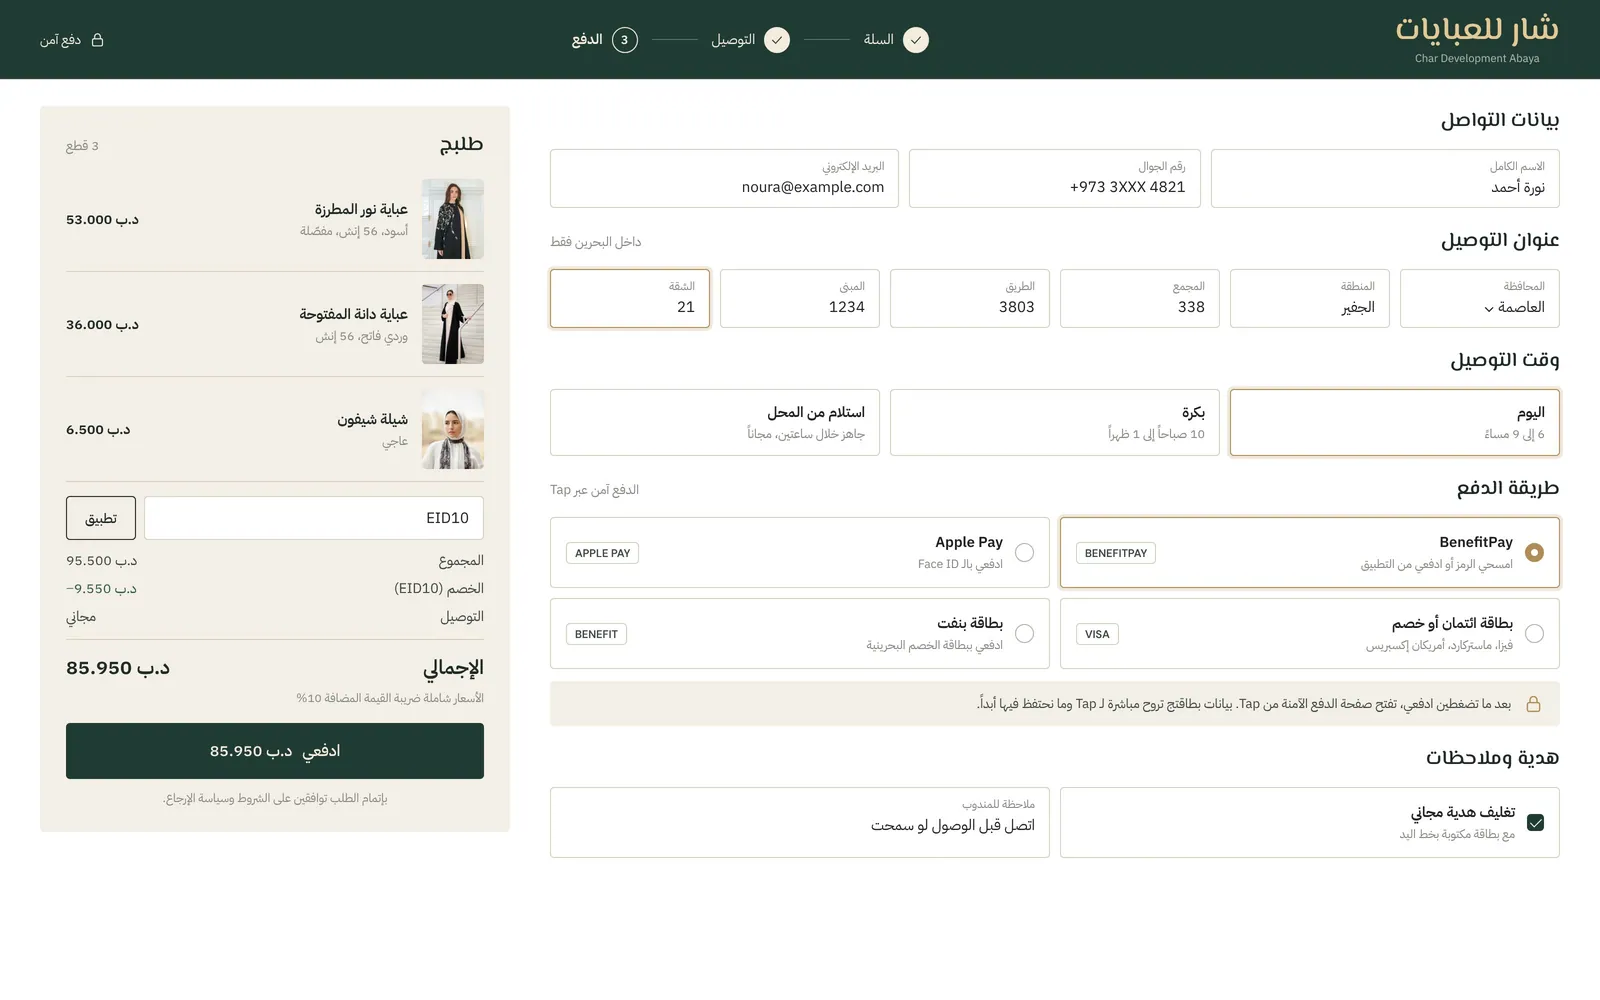This screenshot has width=1600, height=1000.
Task: Select بطاقة بنفت radio button
Action: pyautogui.click(x=1025, y=633)
